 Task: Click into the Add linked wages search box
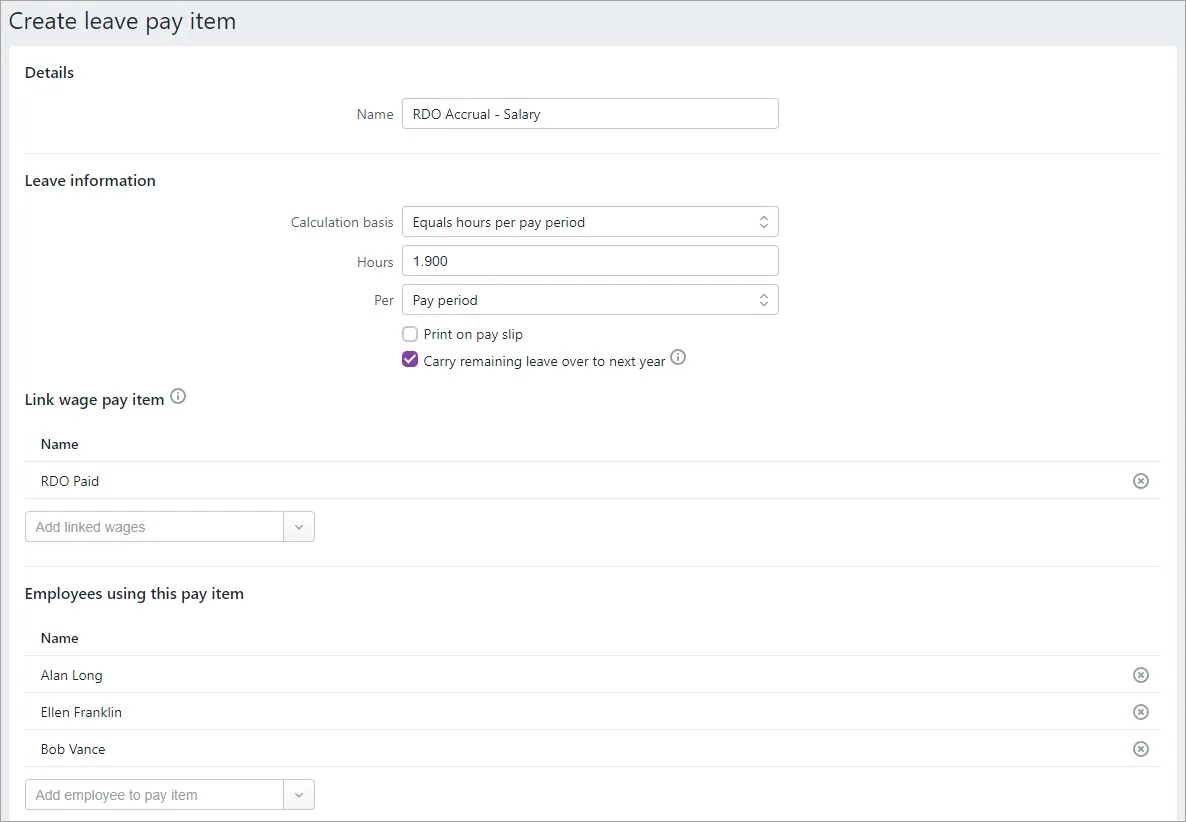pyautogui.click(x=154, y=527)
